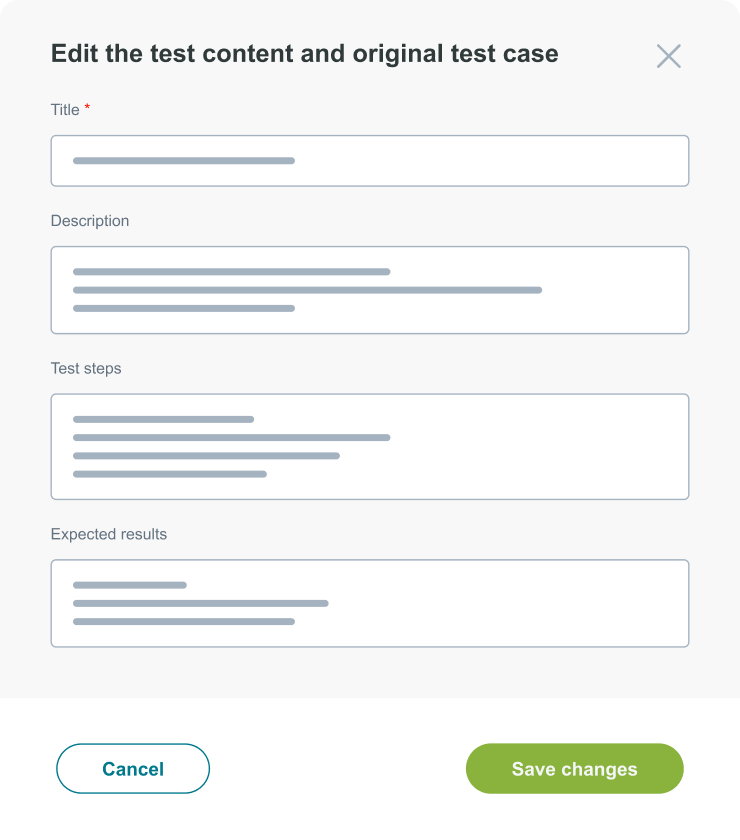Click the Test steps label
This screenshot has width=740, height=840.
(85, 368)
